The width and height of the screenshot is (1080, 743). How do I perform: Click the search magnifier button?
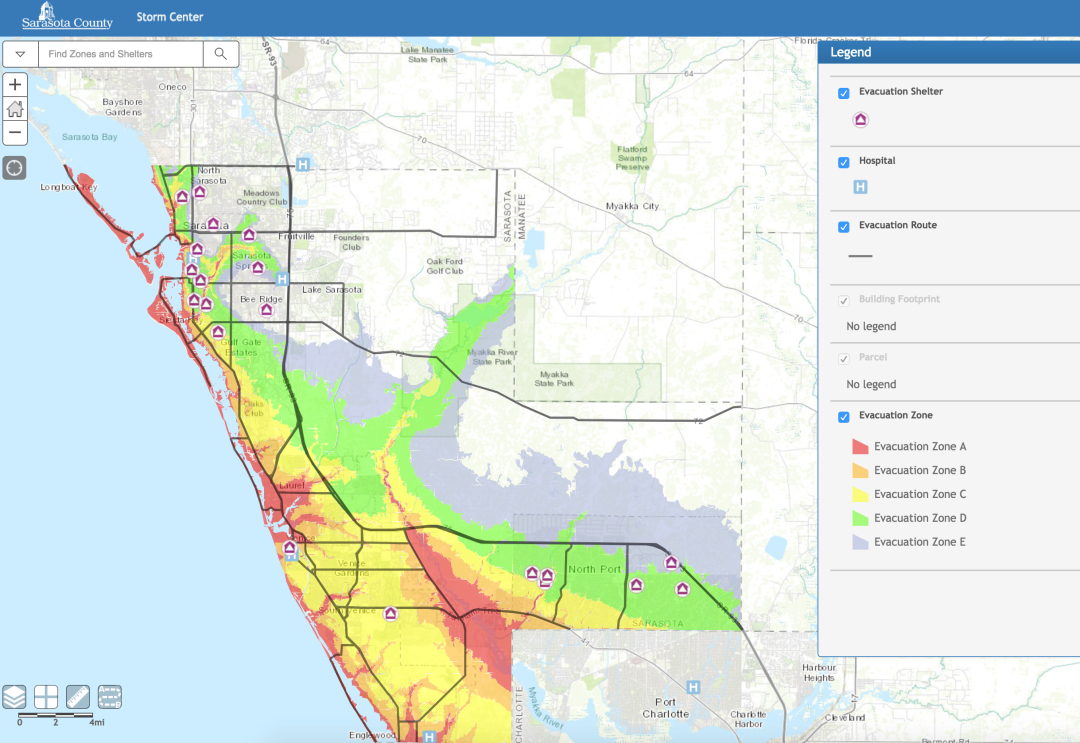pyautogui.click(x=221, y=54)
